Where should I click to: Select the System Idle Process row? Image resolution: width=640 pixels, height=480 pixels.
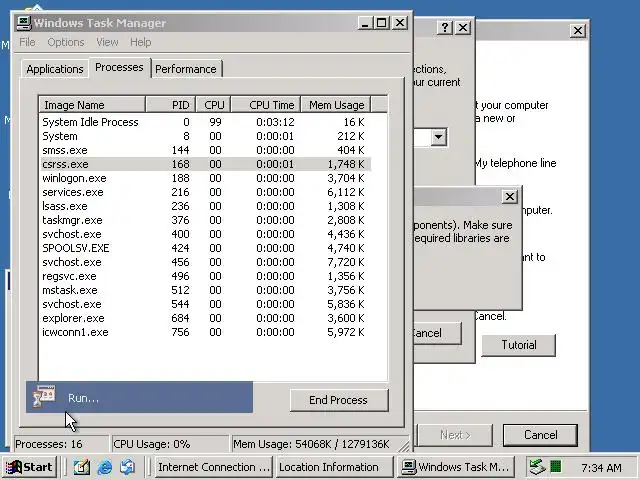click(206, 122)
